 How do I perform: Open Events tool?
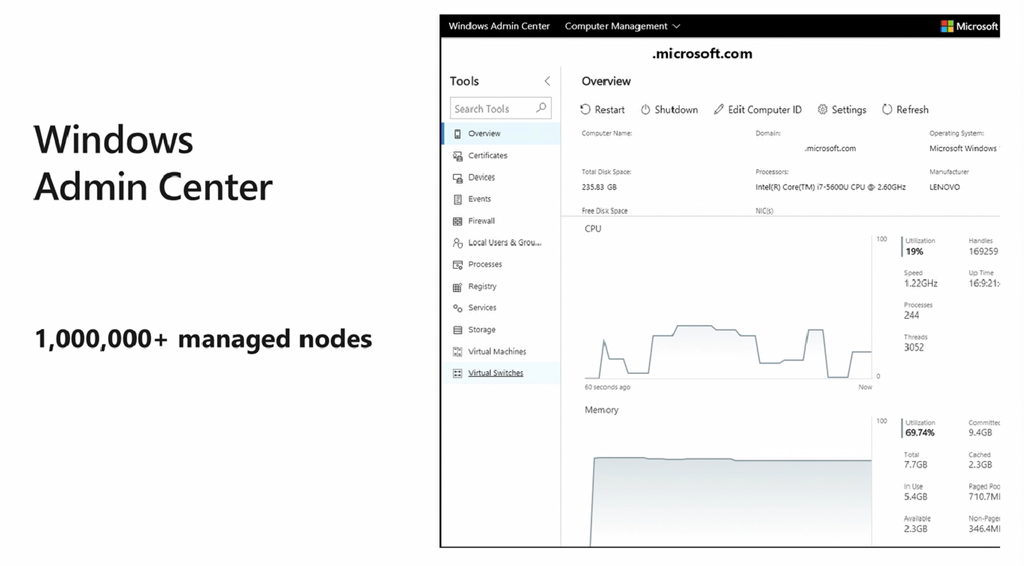coord(502,199)
